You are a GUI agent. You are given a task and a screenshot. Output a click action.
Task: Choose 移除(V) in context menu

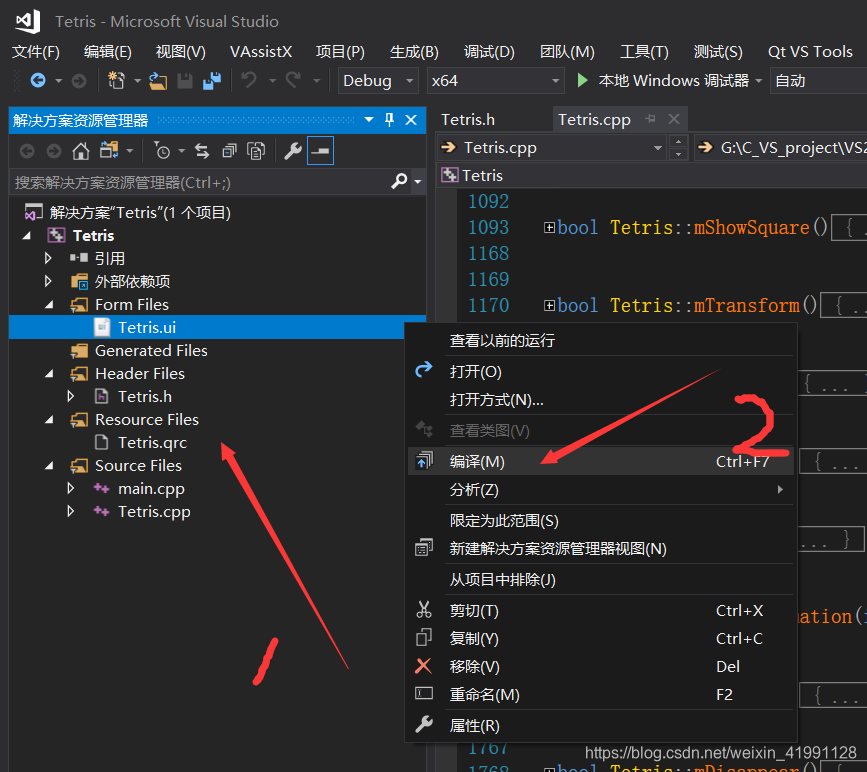click(x=601, y=666)
